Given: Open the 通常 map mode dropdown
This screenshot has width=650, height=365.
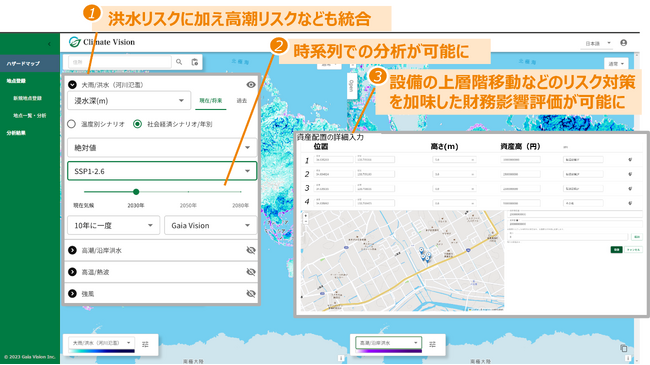Looking at the screenshot, I should 616,63.
